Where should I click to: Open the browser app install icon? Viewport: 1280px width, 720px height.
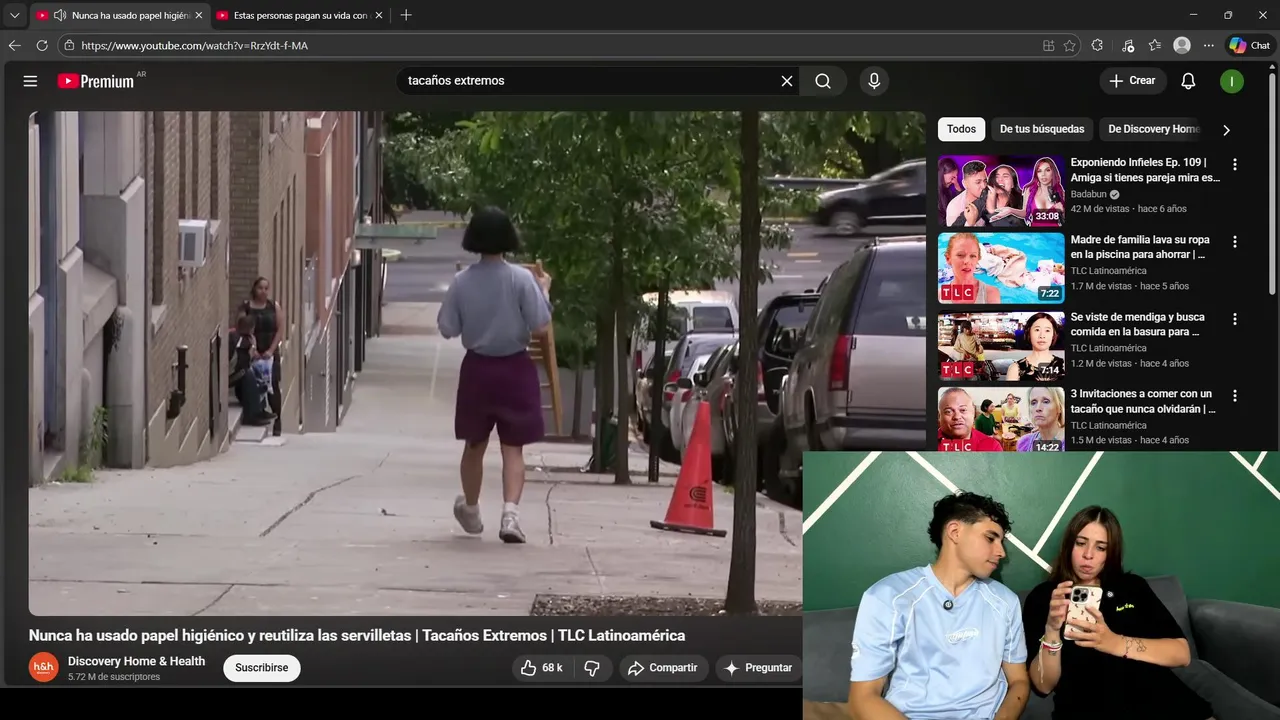pos(1048,45)
